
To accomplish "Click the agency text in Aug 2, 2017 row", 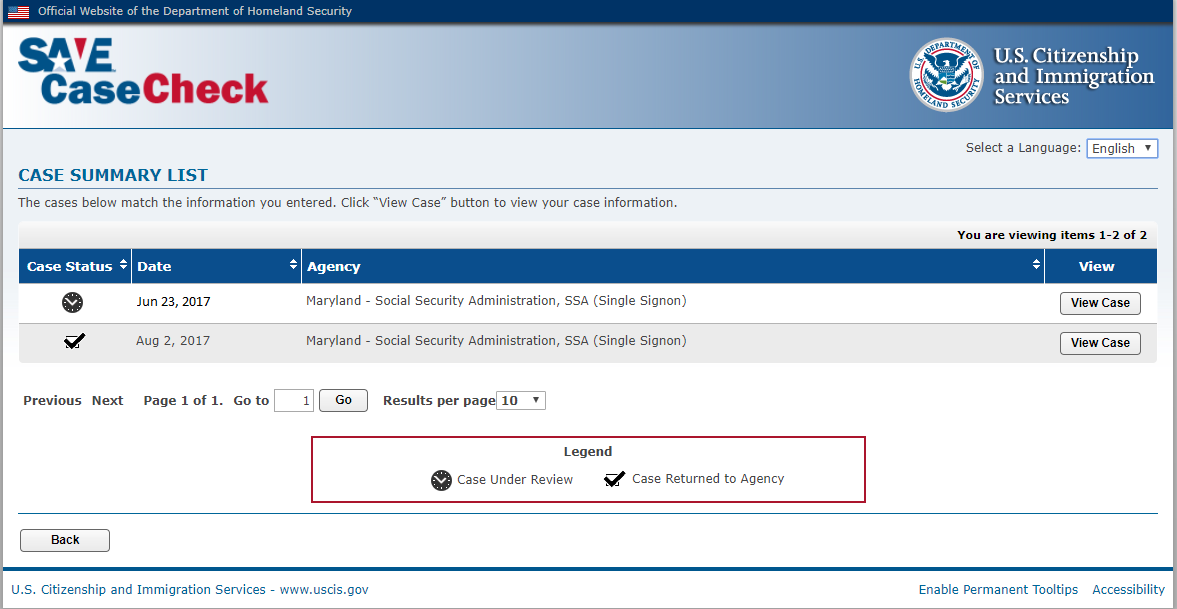I will [496, 341].
